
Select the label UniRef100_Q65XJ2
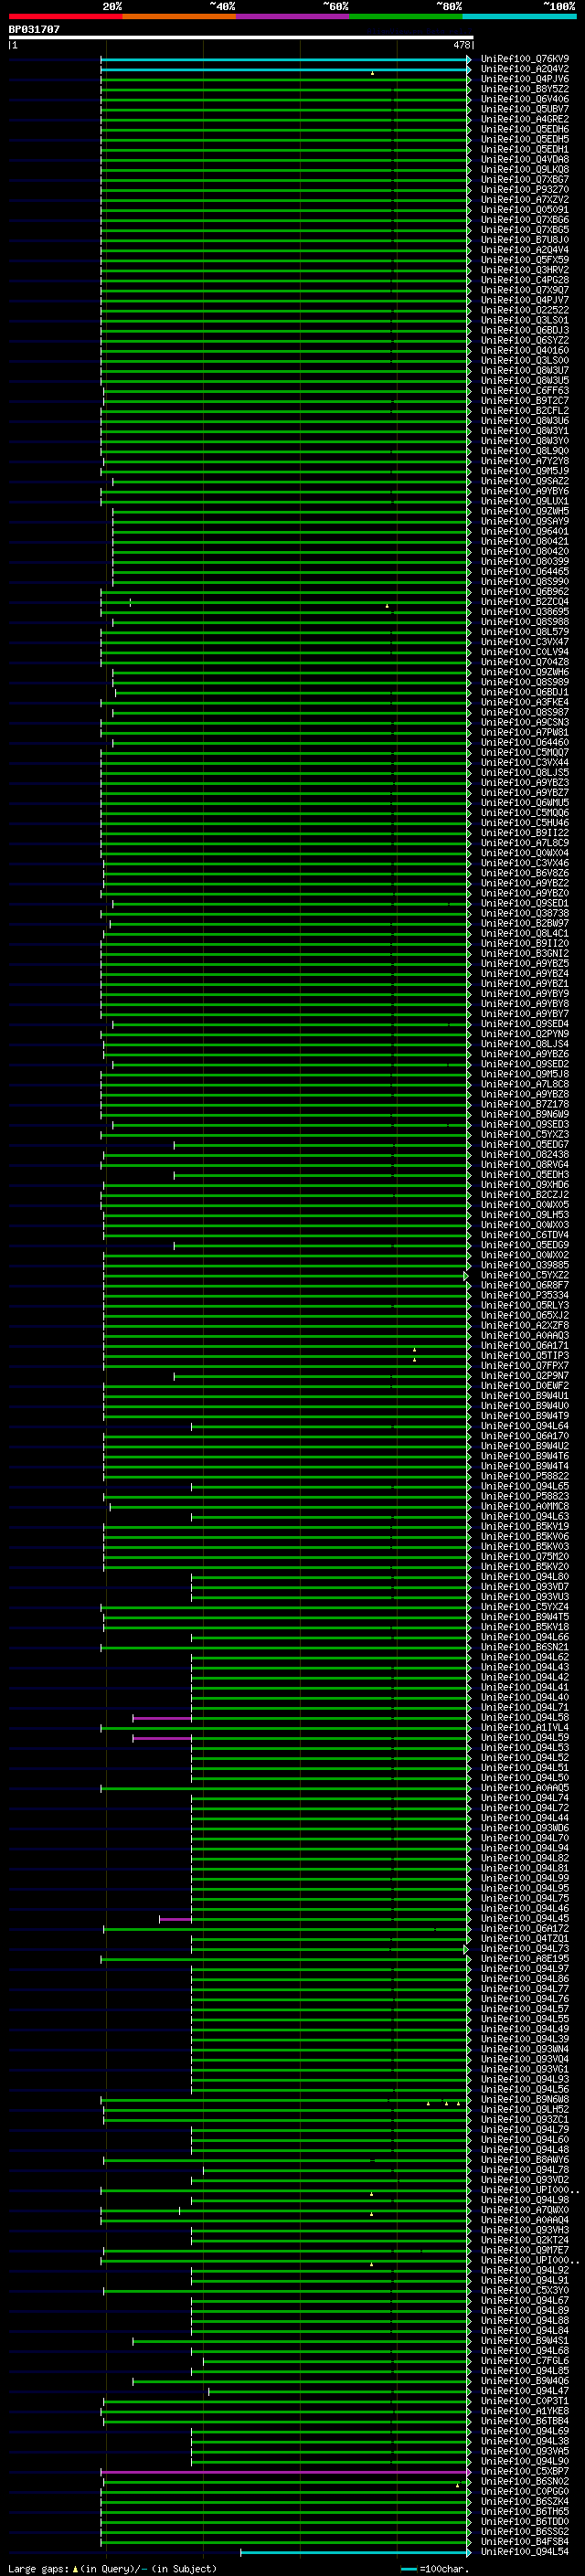click(525, 1316)
